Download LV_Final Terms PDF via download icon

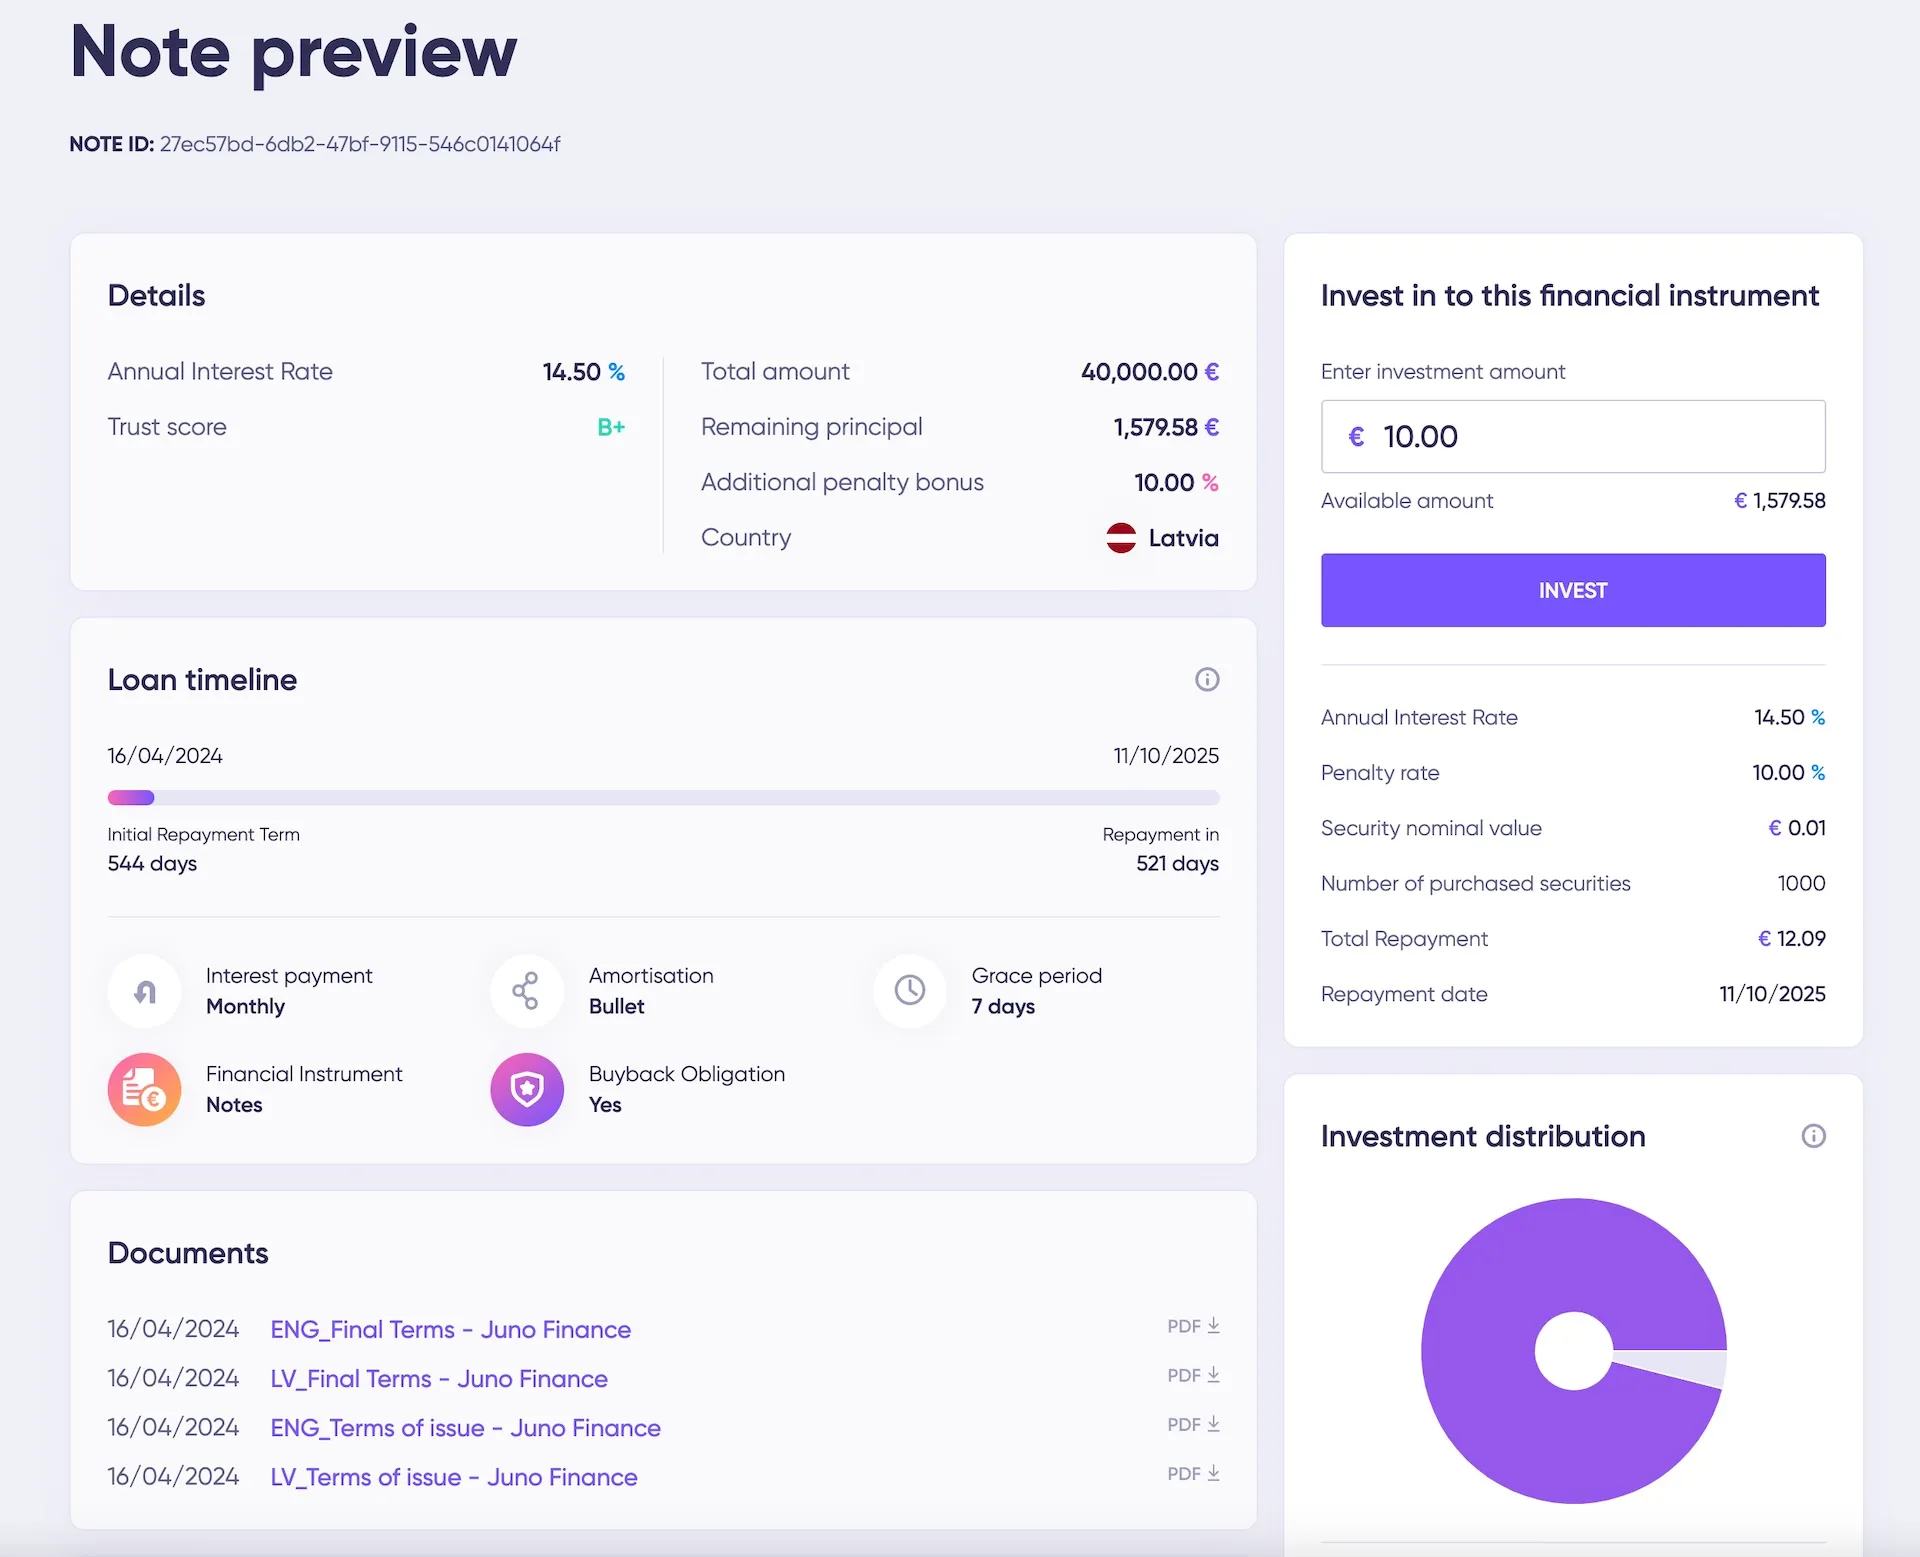point(1214,1375)
